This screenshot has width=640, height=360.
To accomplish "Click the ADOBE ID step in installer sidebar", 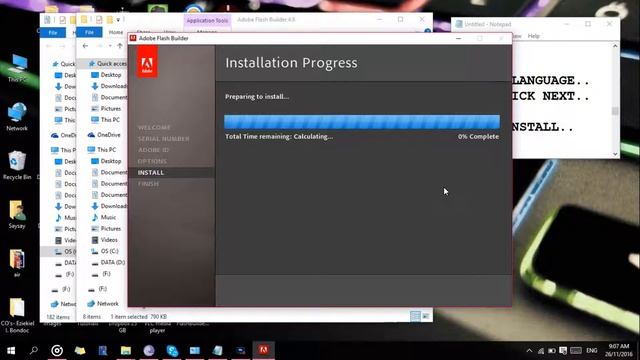I will 153,150.
